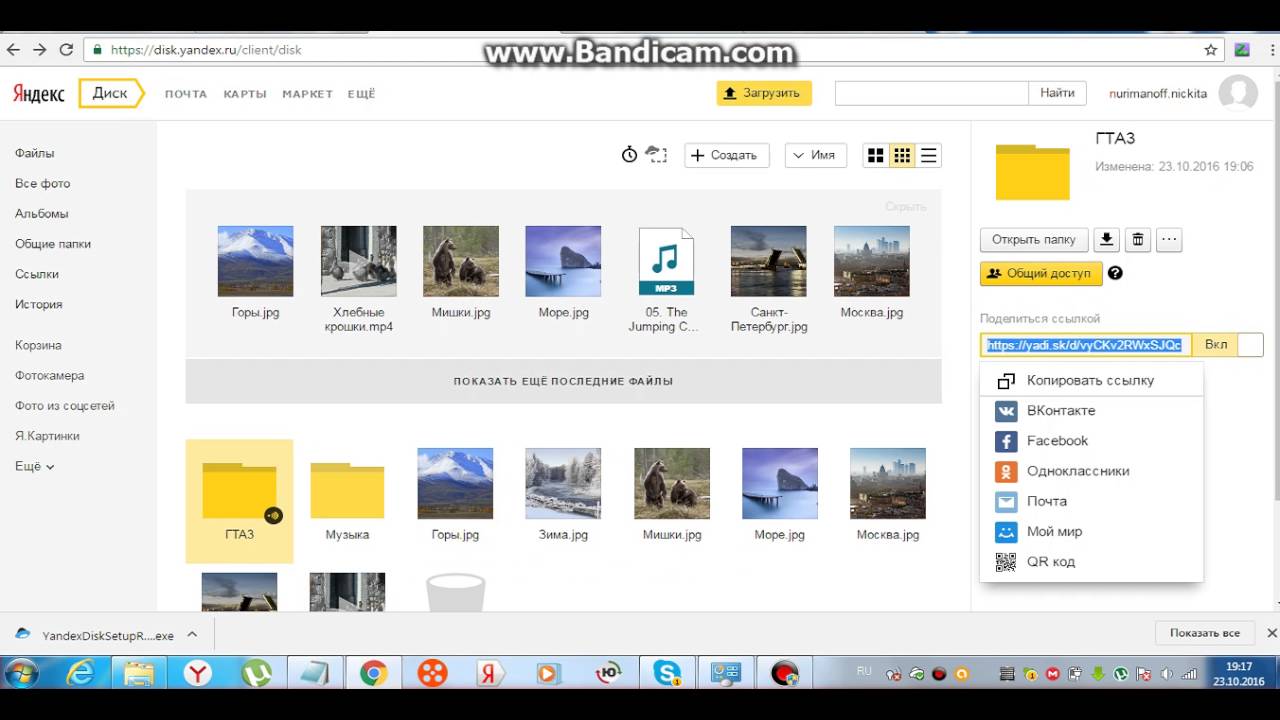1280x720 pixels.
Task: Open download item options chevron
Action: point(192,634)
